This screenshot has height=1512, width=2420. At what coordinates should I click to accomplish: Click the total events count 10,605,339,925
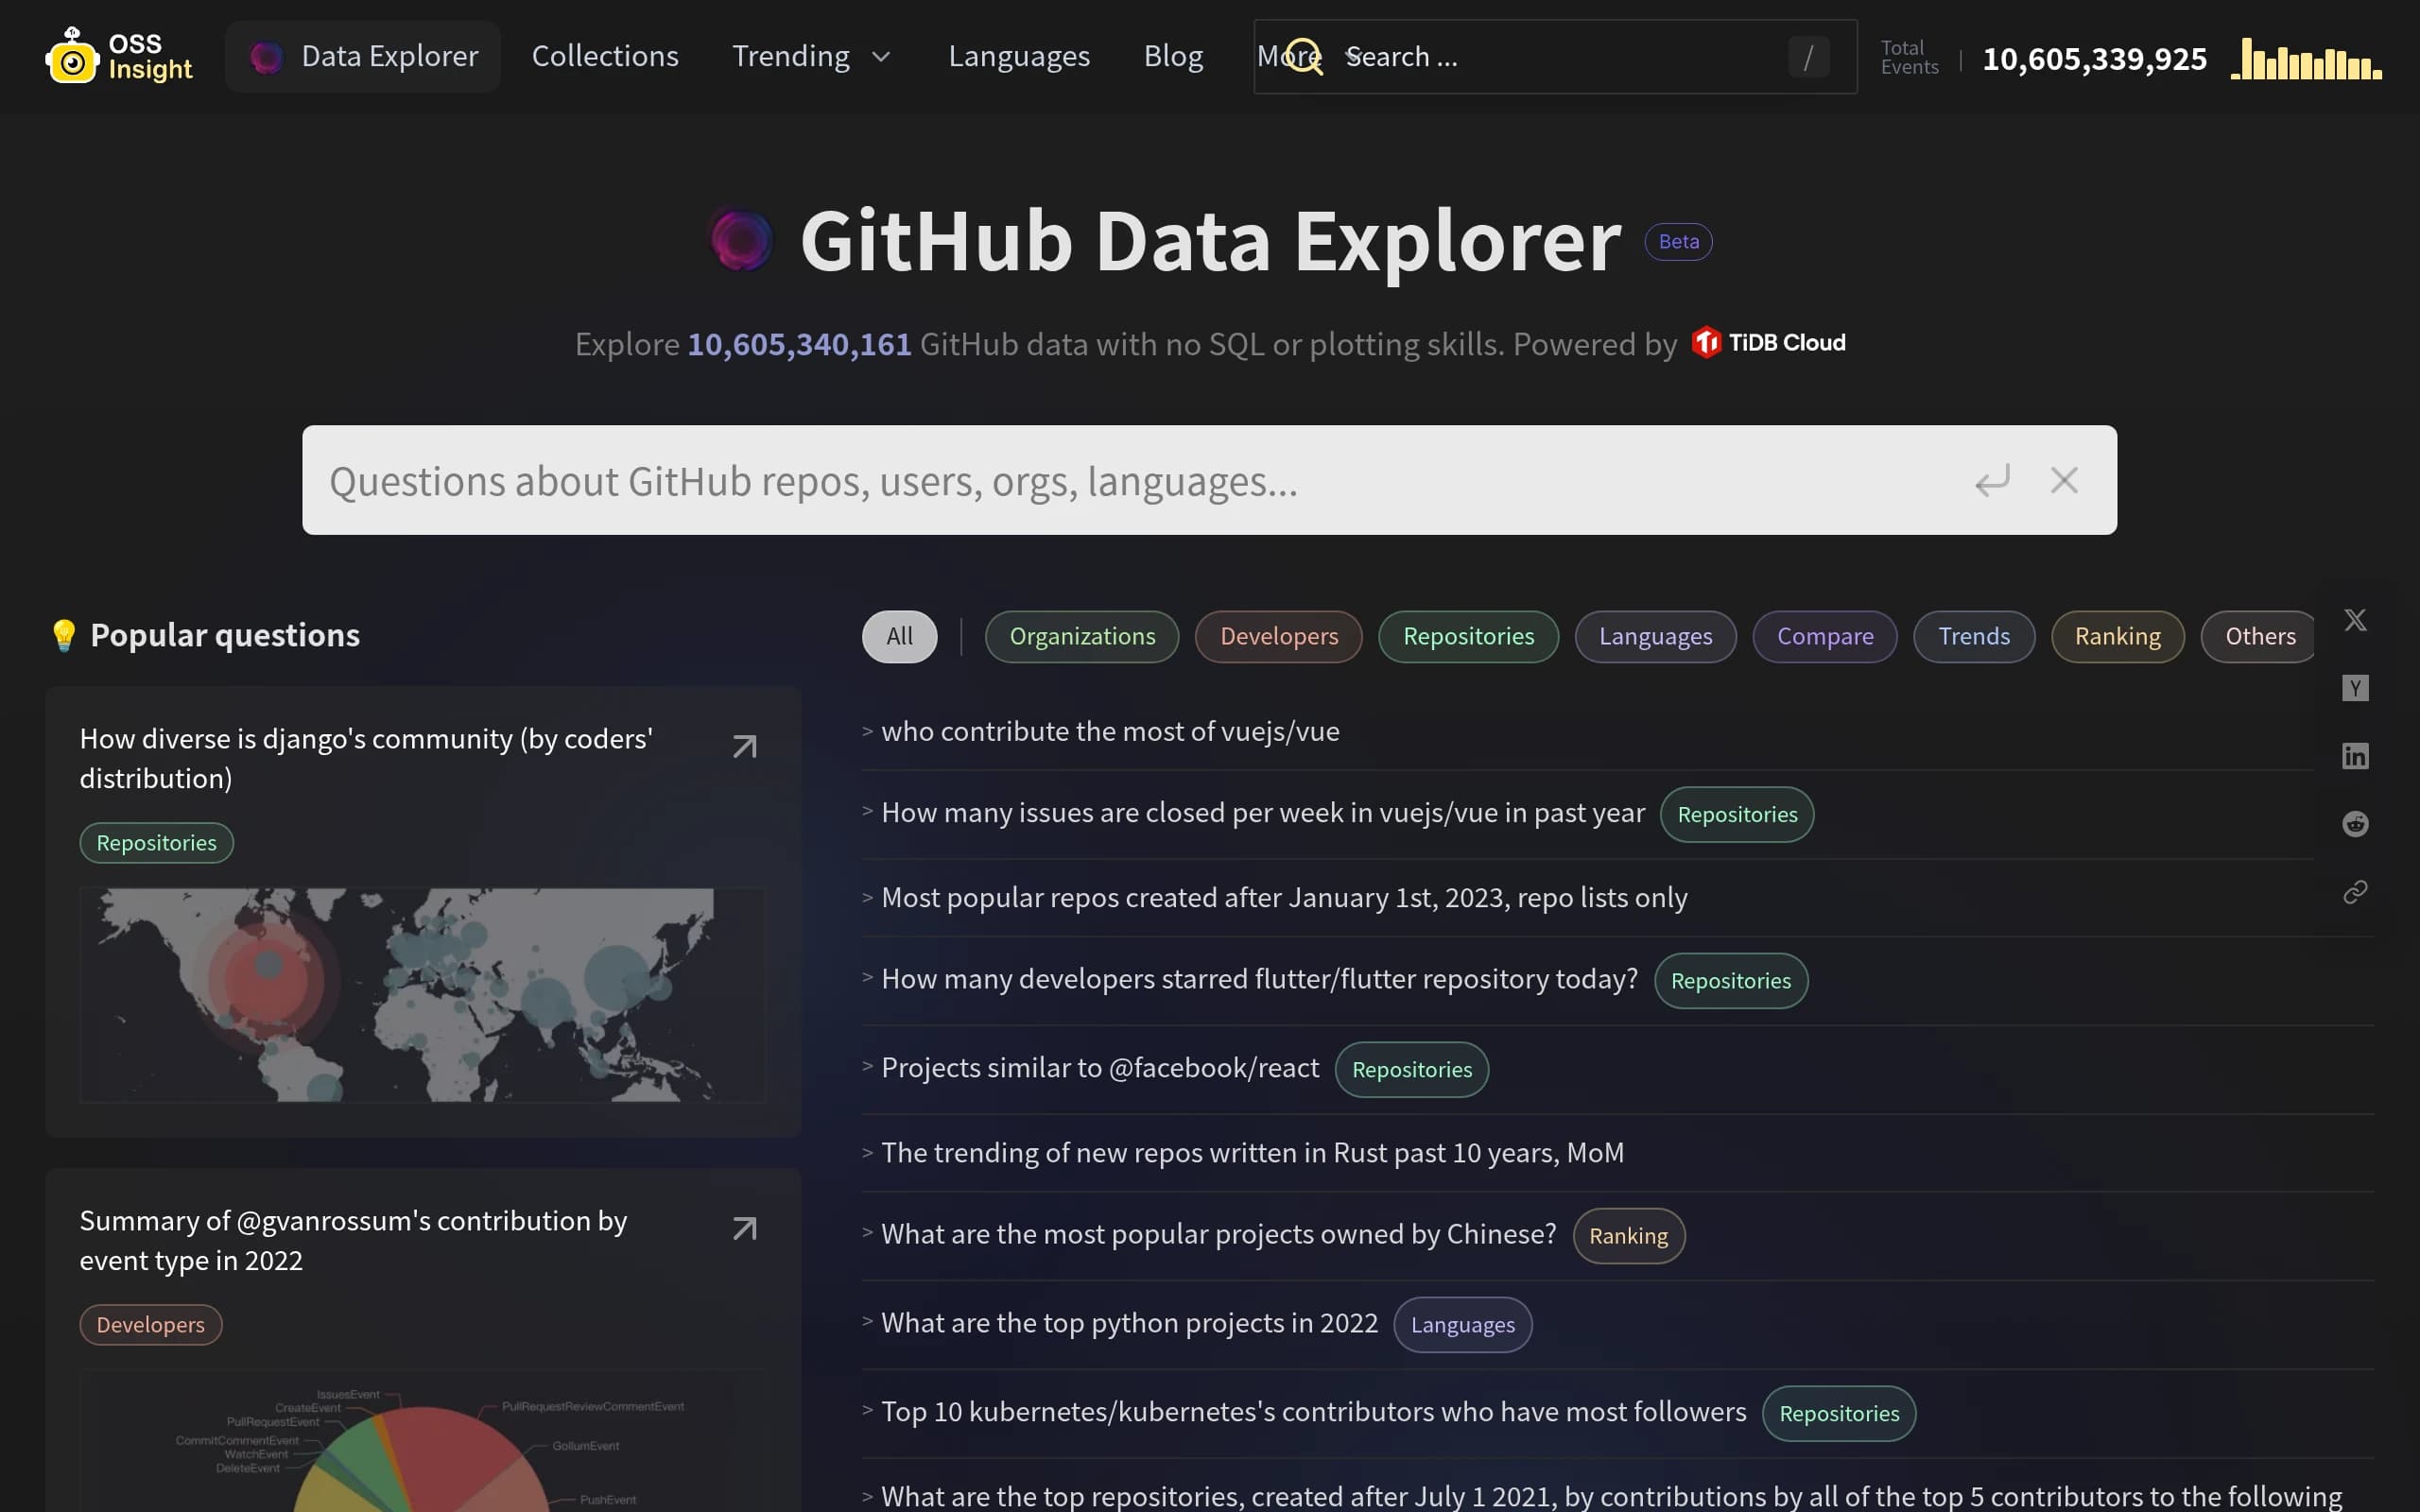point(2094,59)
